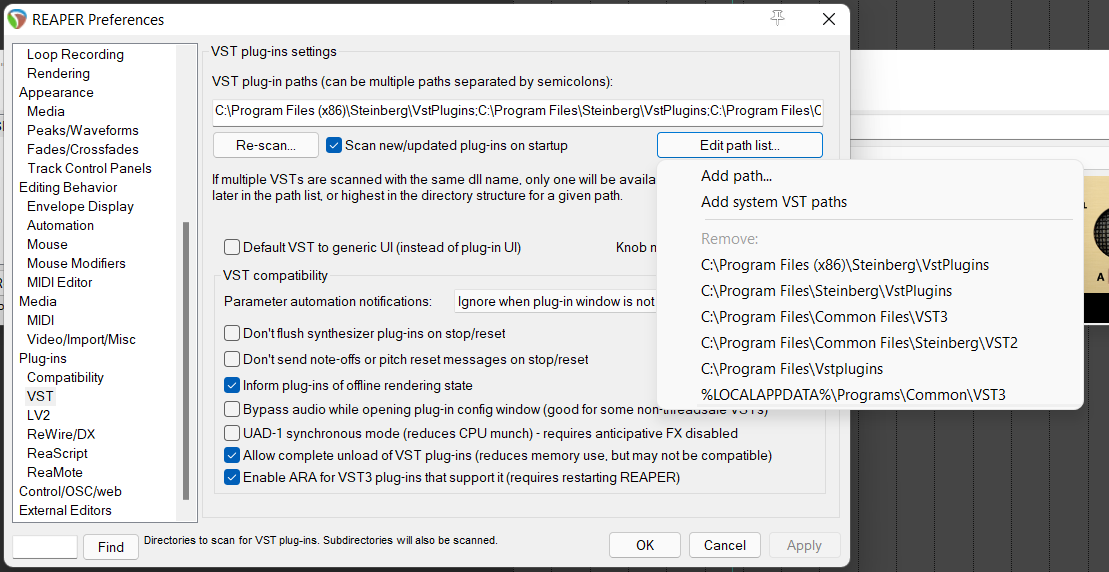Open Rendering preferences page
This screenshot has height=572, width=1109.
(58, 74)
